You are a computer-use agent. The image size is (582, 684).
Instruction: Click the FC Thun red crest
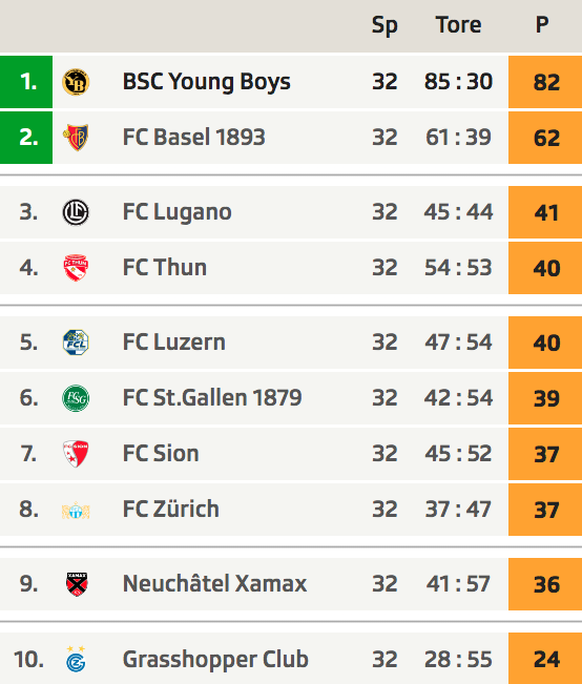pos(76,268)
